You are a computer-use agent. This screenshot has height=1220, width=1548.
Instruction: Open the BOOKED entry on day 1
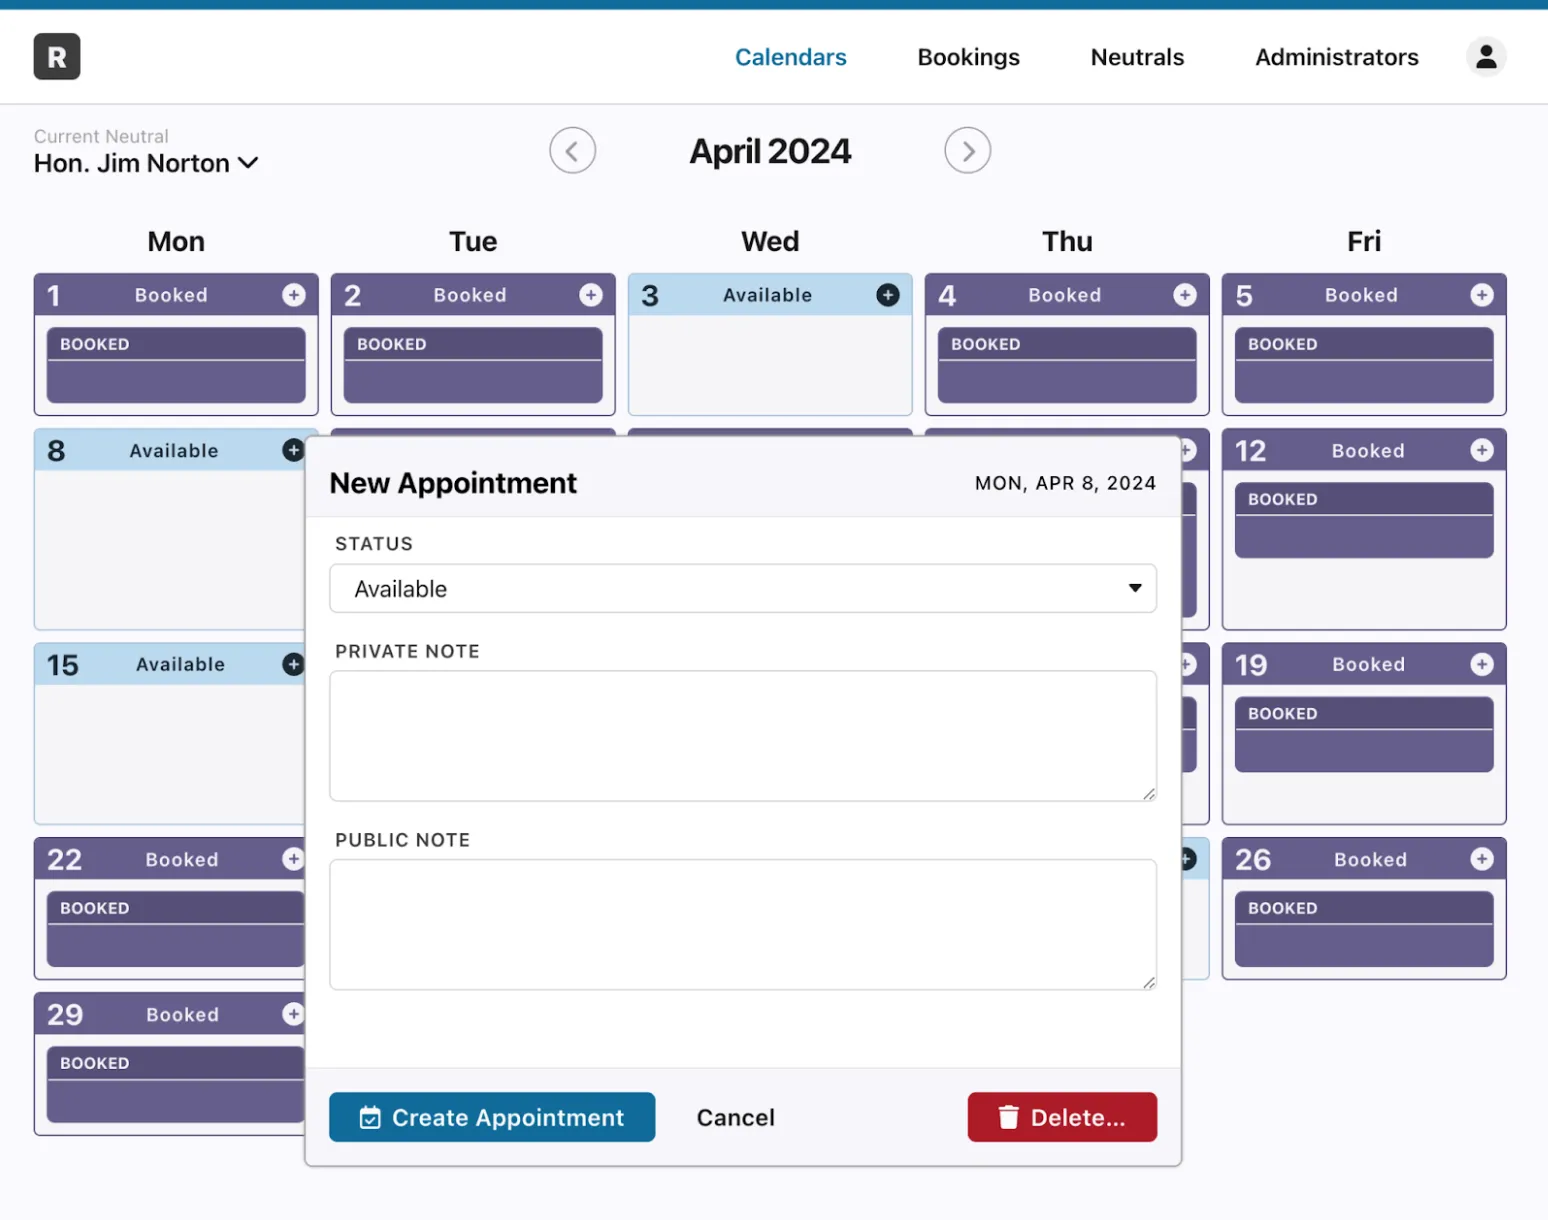176,365
